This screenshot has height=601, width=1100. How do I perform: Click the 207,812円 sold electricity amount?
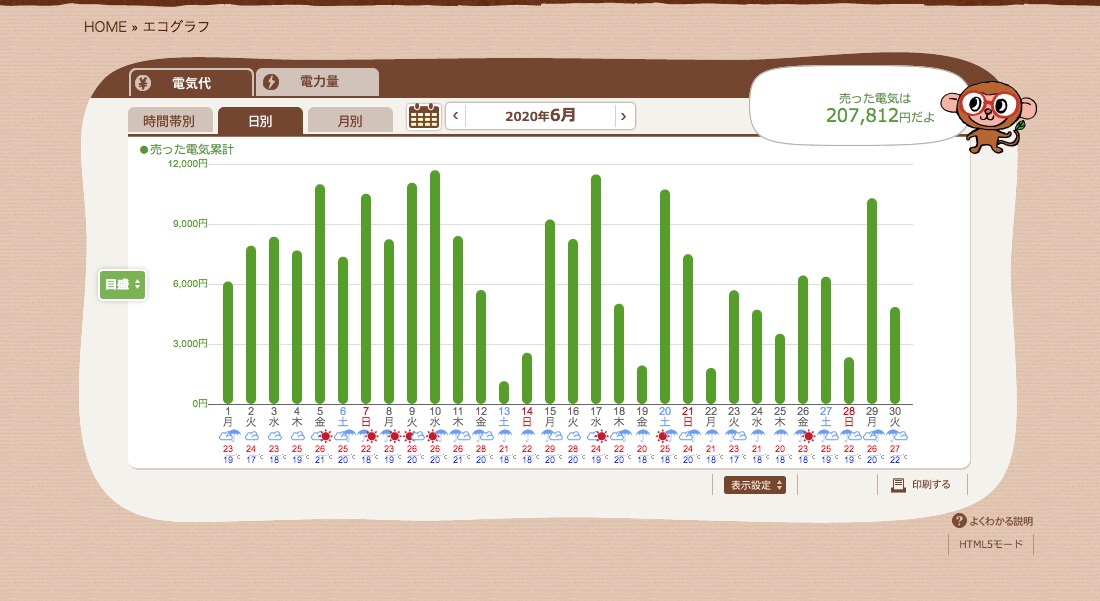click(x=880, y=115)
